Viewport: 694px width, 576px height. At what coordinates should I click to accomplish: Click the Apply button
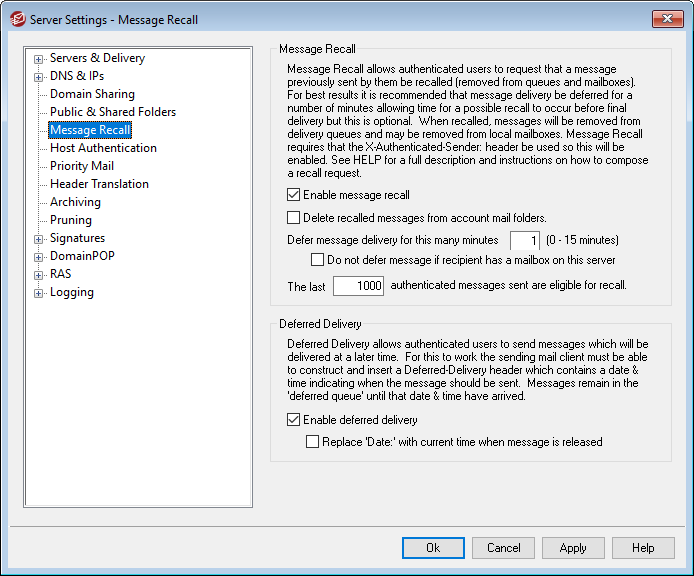pyautogui.click(x=573, y=548)
